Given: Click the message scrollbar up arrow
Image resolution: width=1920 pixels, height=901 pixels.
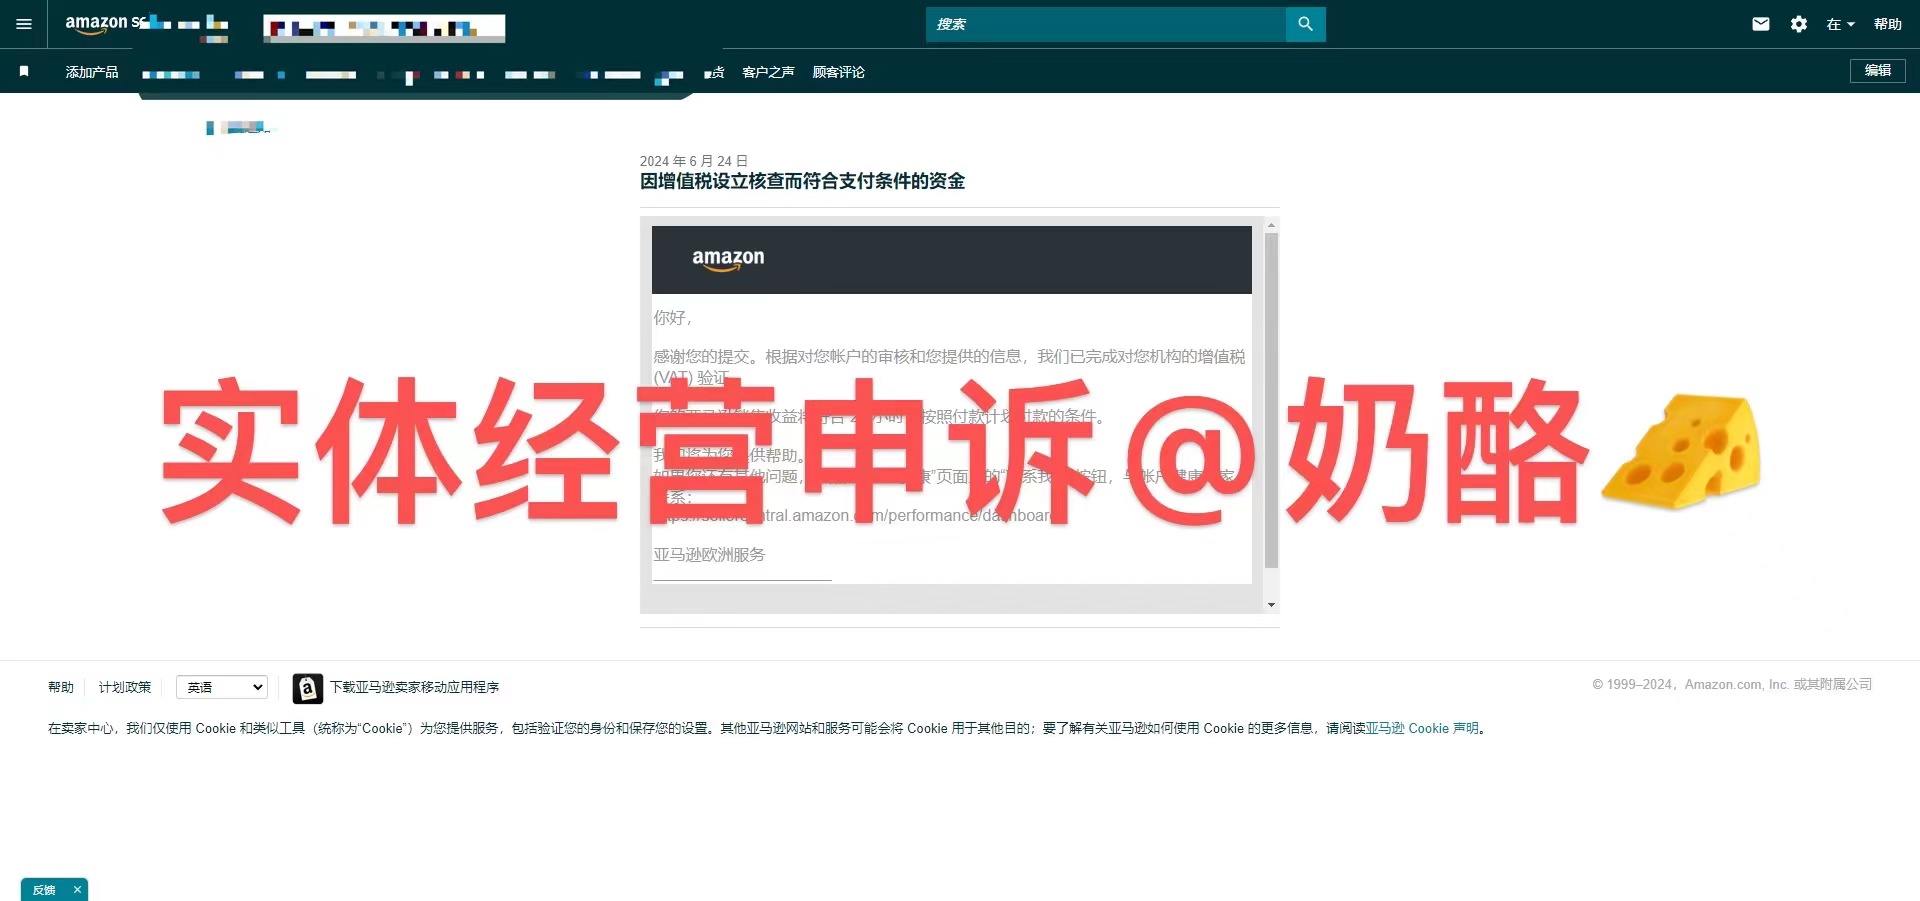Looking at the screenshot, I should tap(1271, 225).
